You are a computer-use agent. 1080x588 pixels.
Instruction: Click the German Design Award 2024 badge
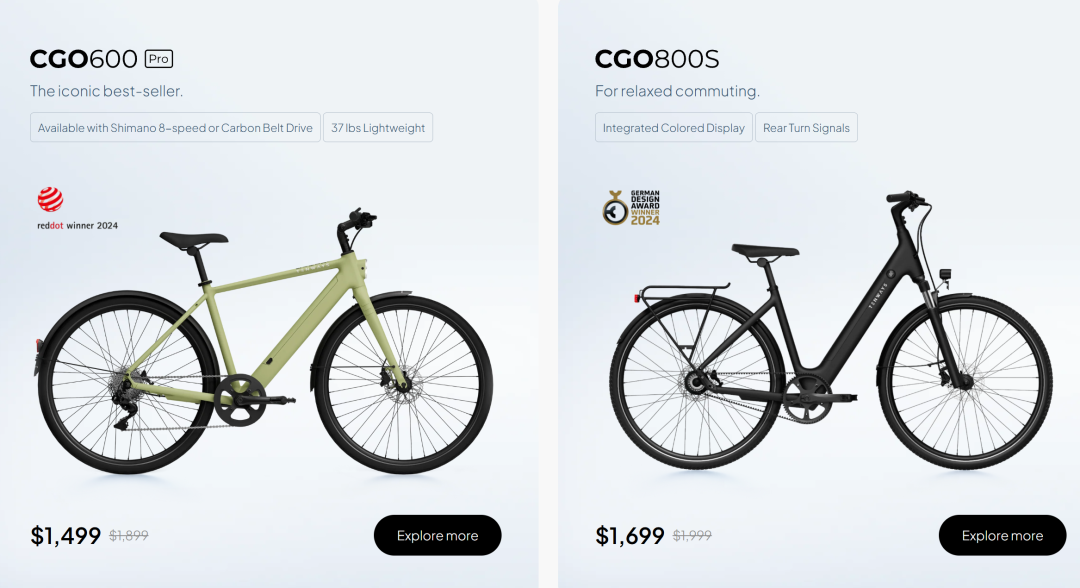click(631, 207)
